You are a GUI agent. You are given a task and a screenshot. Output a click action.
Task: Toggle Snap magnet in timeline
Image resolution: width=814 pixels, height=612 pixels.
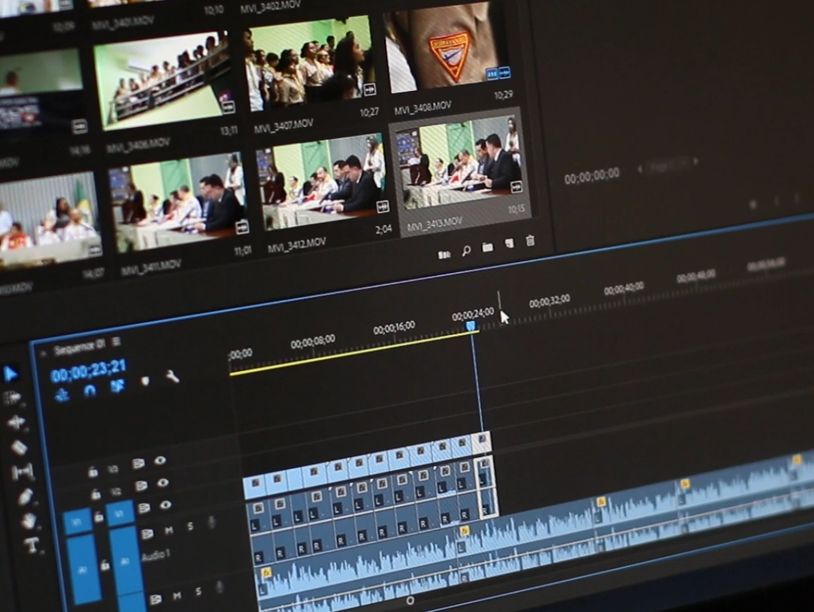pos(90,390)
